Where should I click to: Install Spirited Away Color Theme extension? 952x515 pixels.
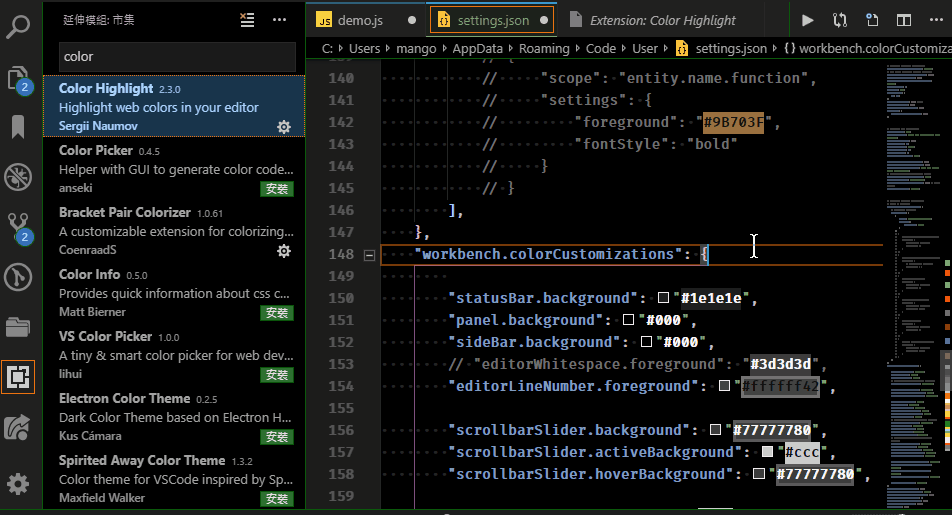277,499
